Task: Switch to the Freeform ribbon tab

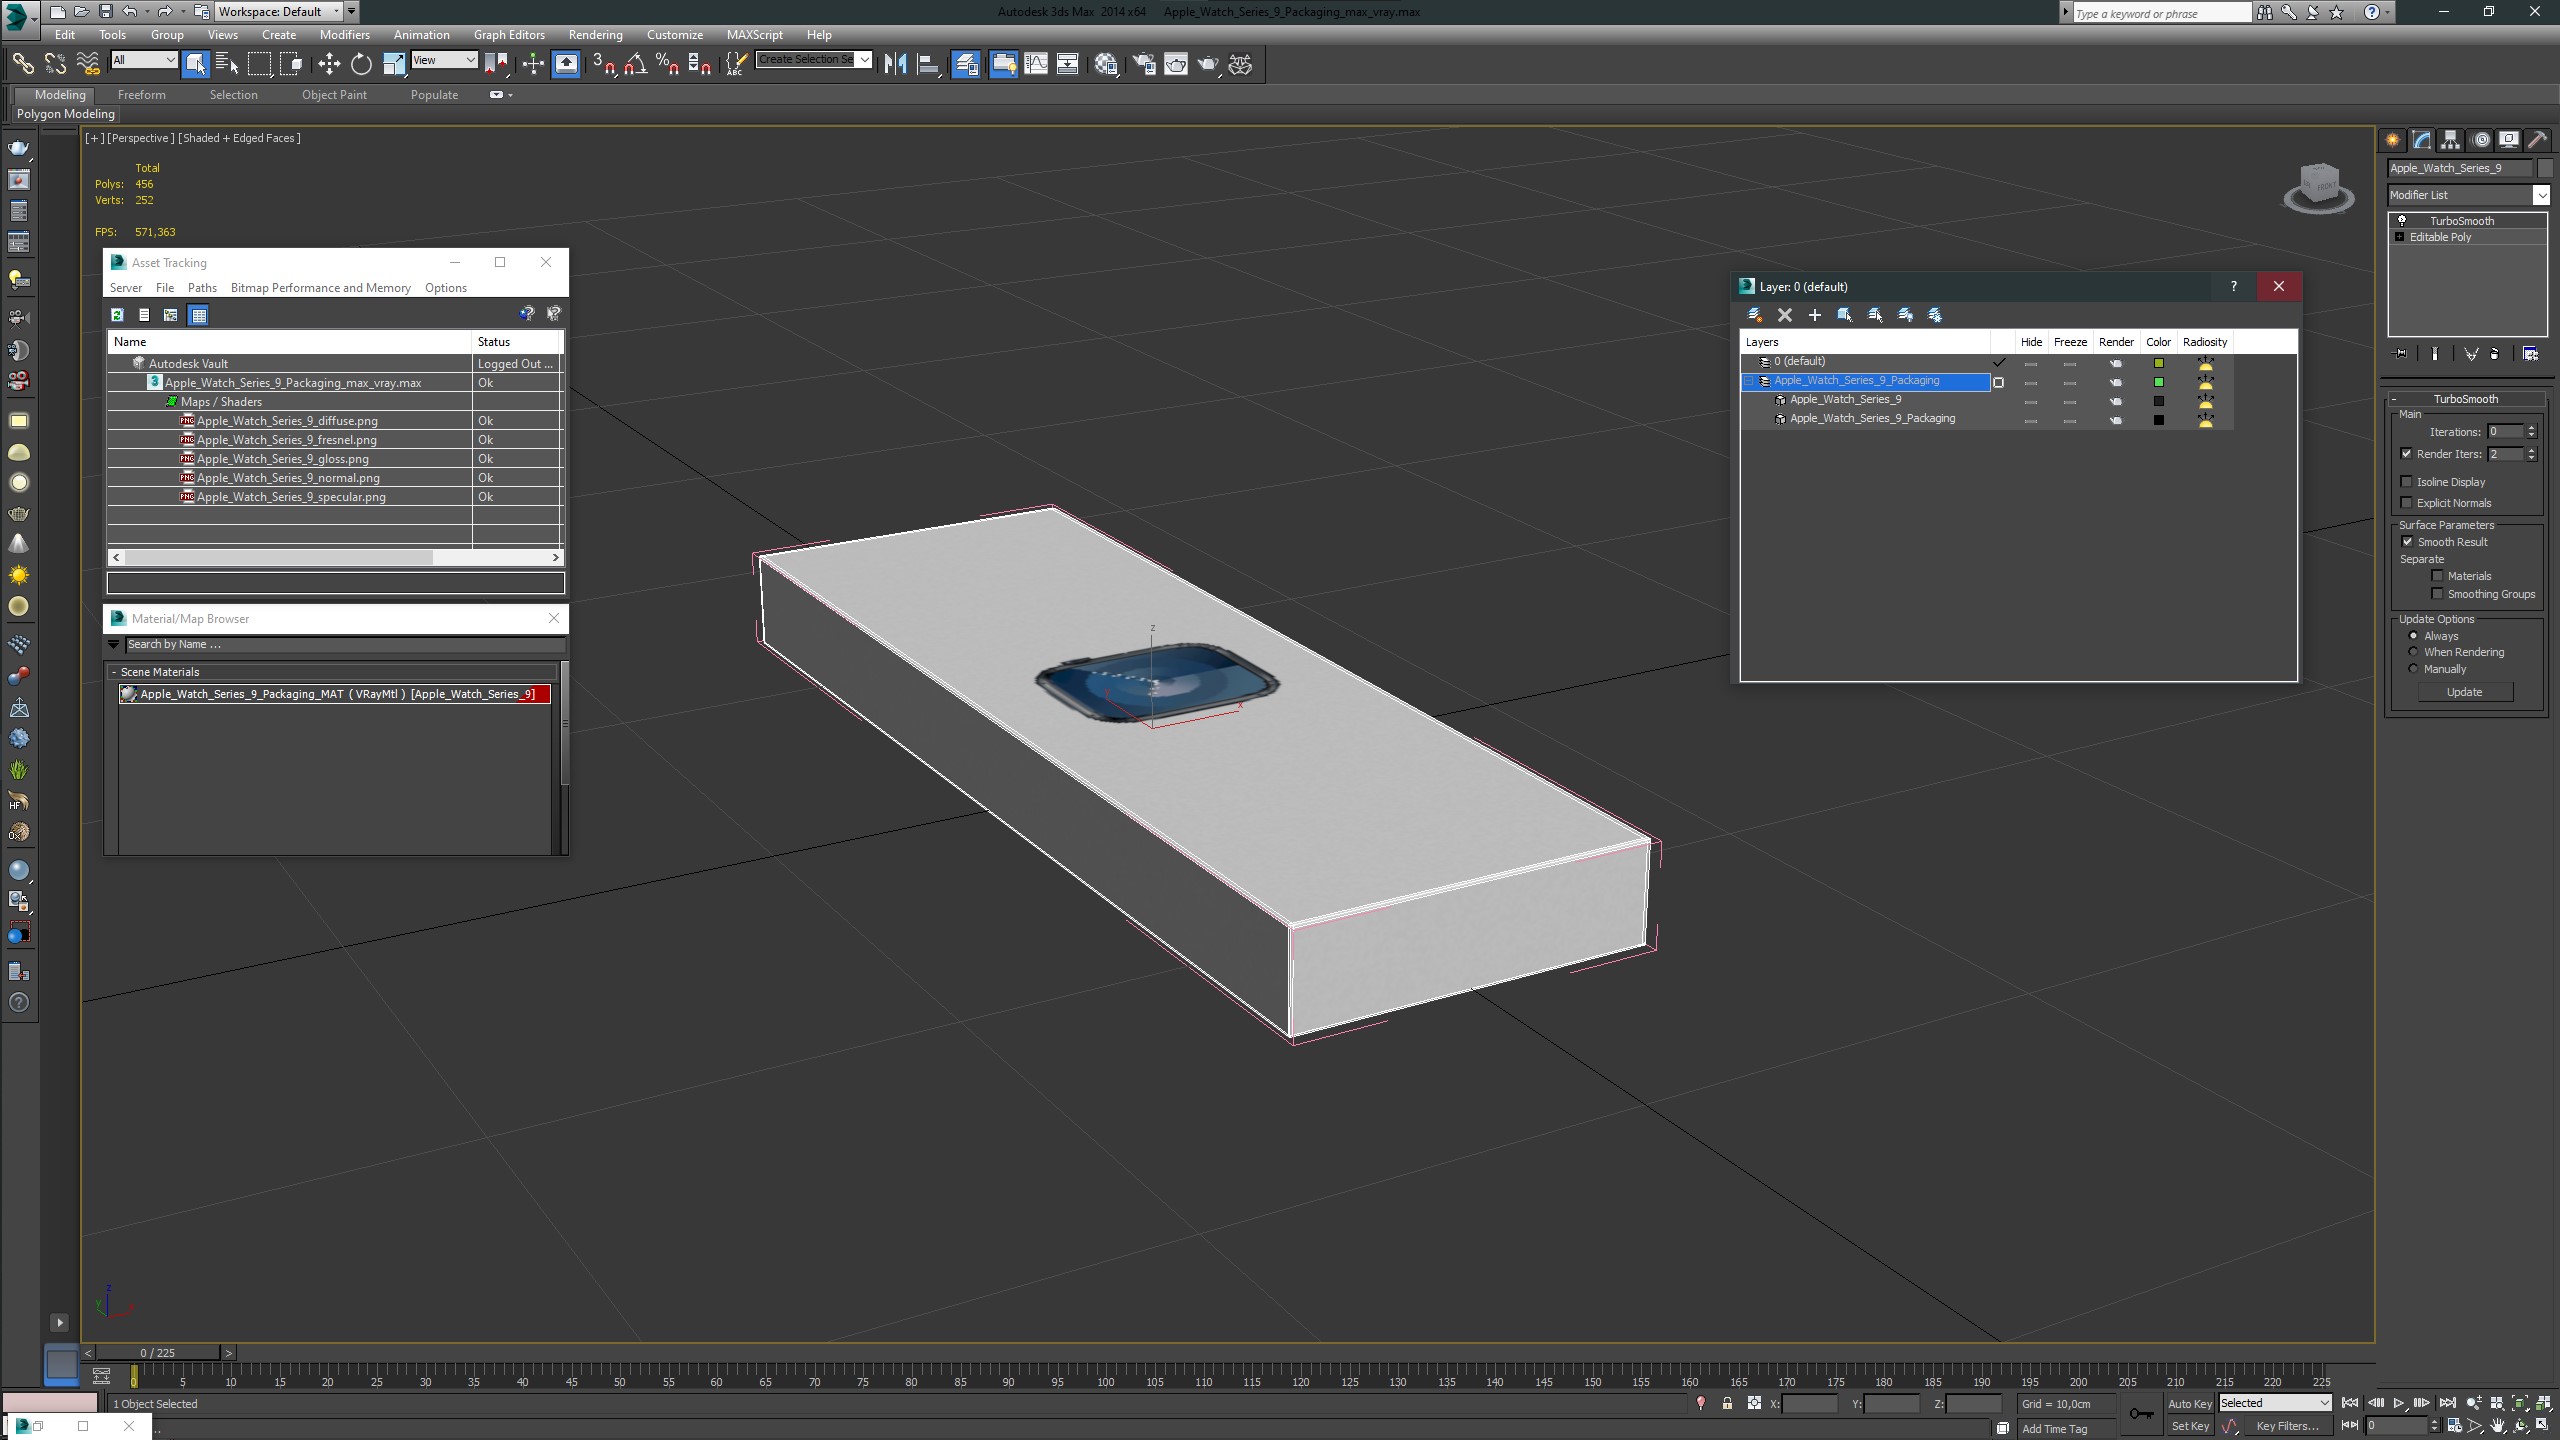Action: [141, 95]
